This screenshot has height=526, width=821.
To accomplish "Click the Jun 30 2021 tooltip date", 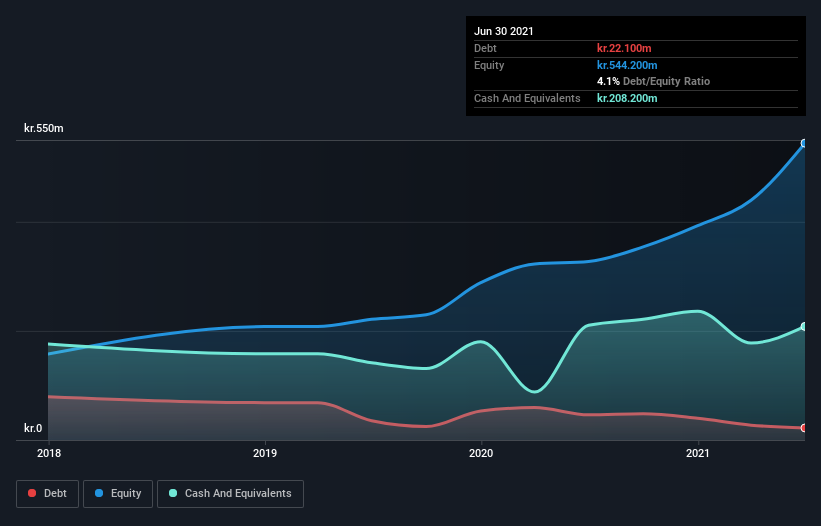I will pyautogui.click(x=504, y=31).
